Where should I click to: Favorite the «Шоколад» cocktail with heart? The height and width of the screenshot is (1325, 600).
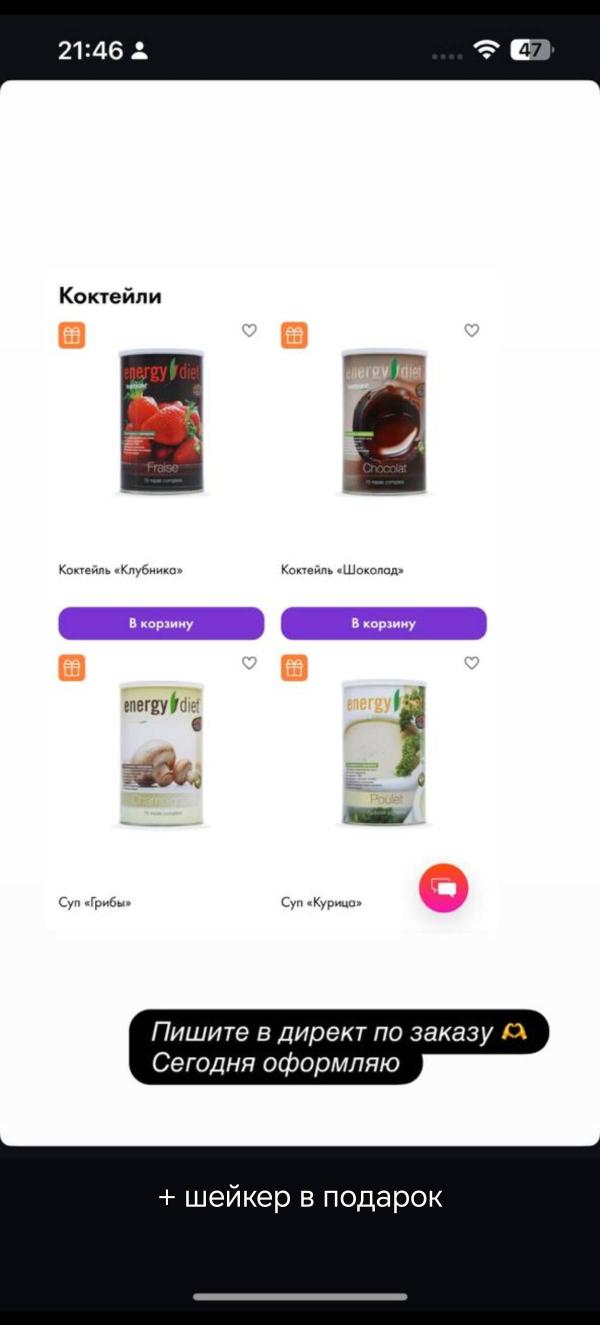coord(472,331)
